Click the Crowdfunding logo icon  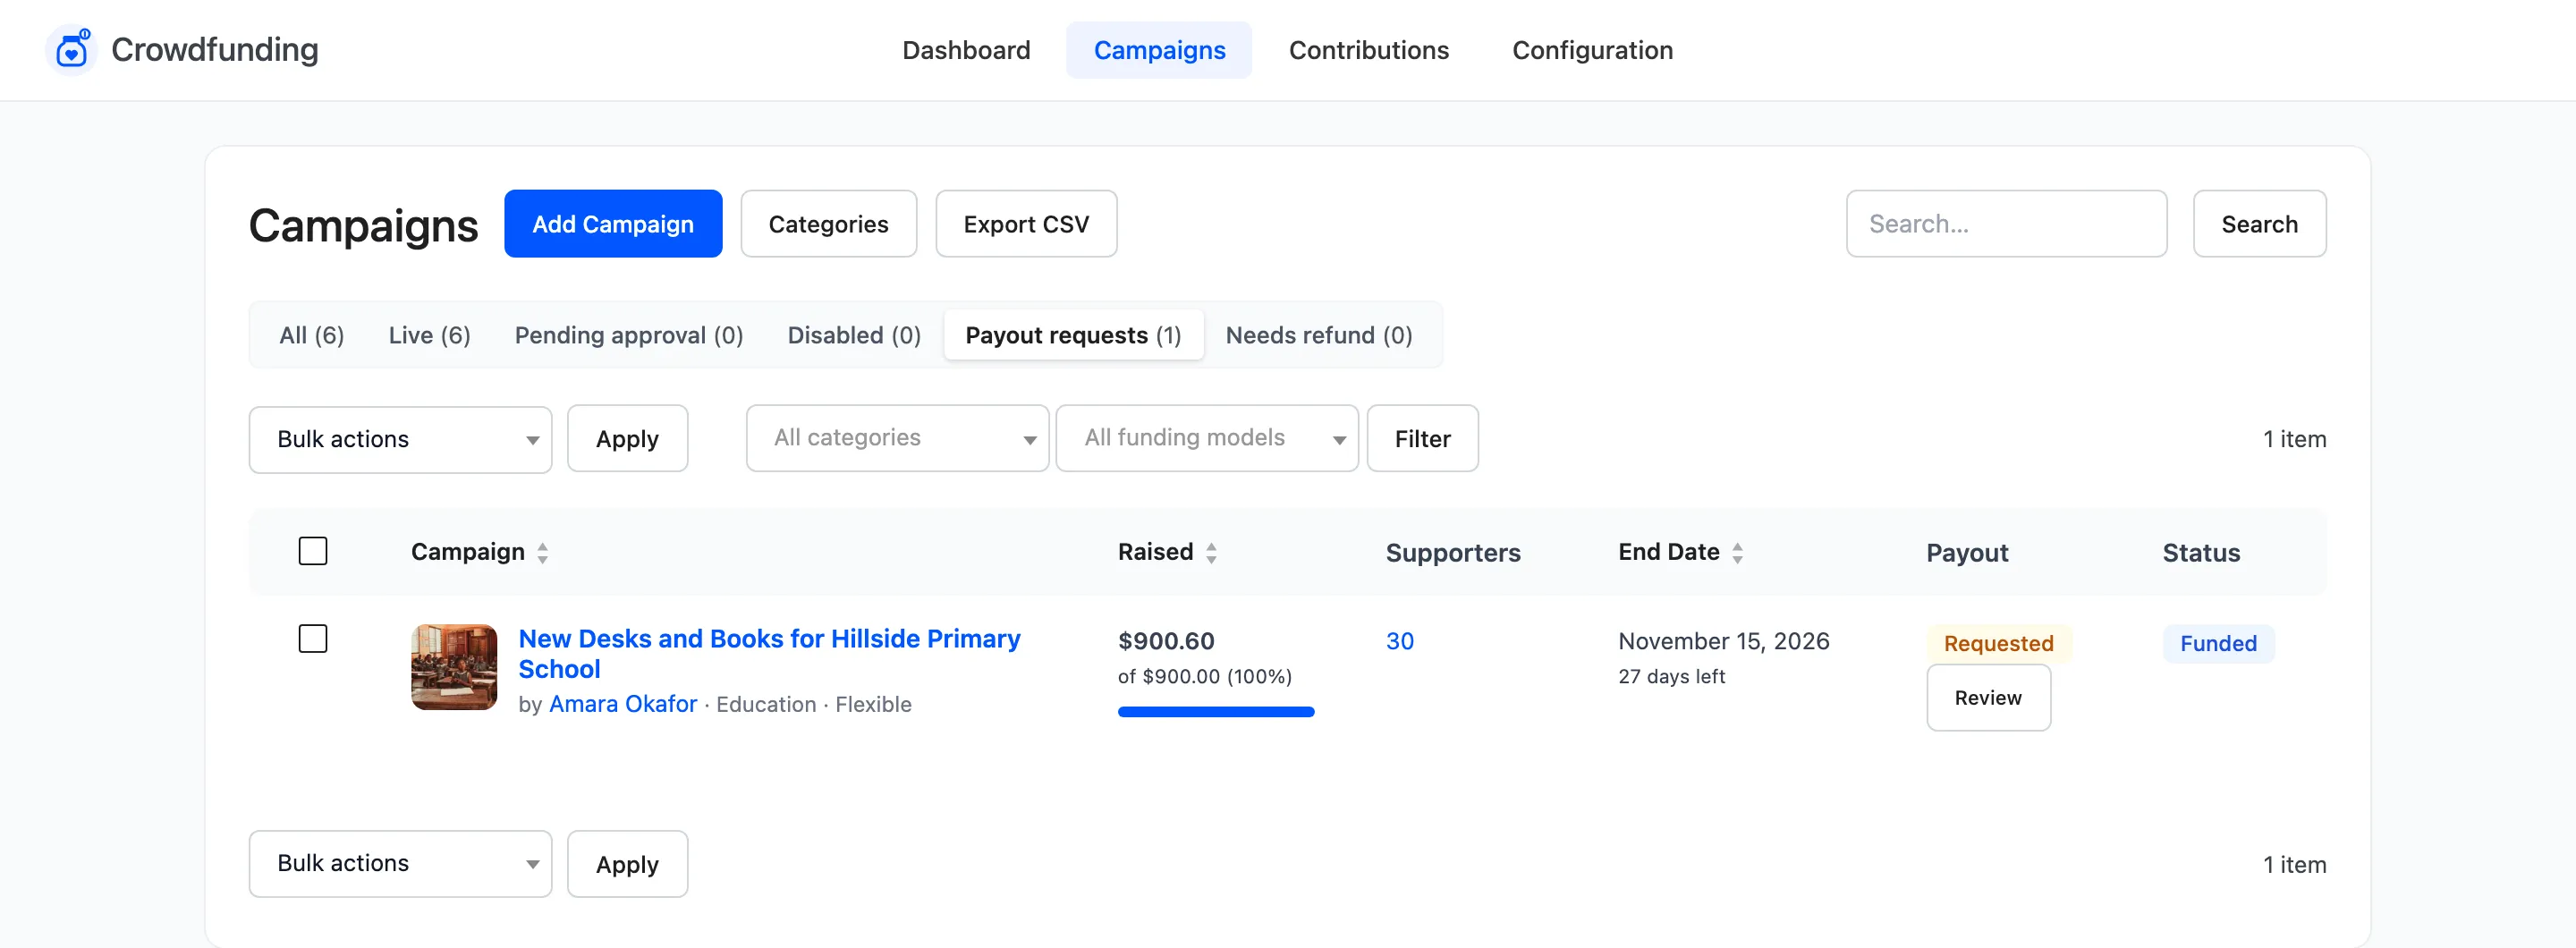(x=71, y=50)
